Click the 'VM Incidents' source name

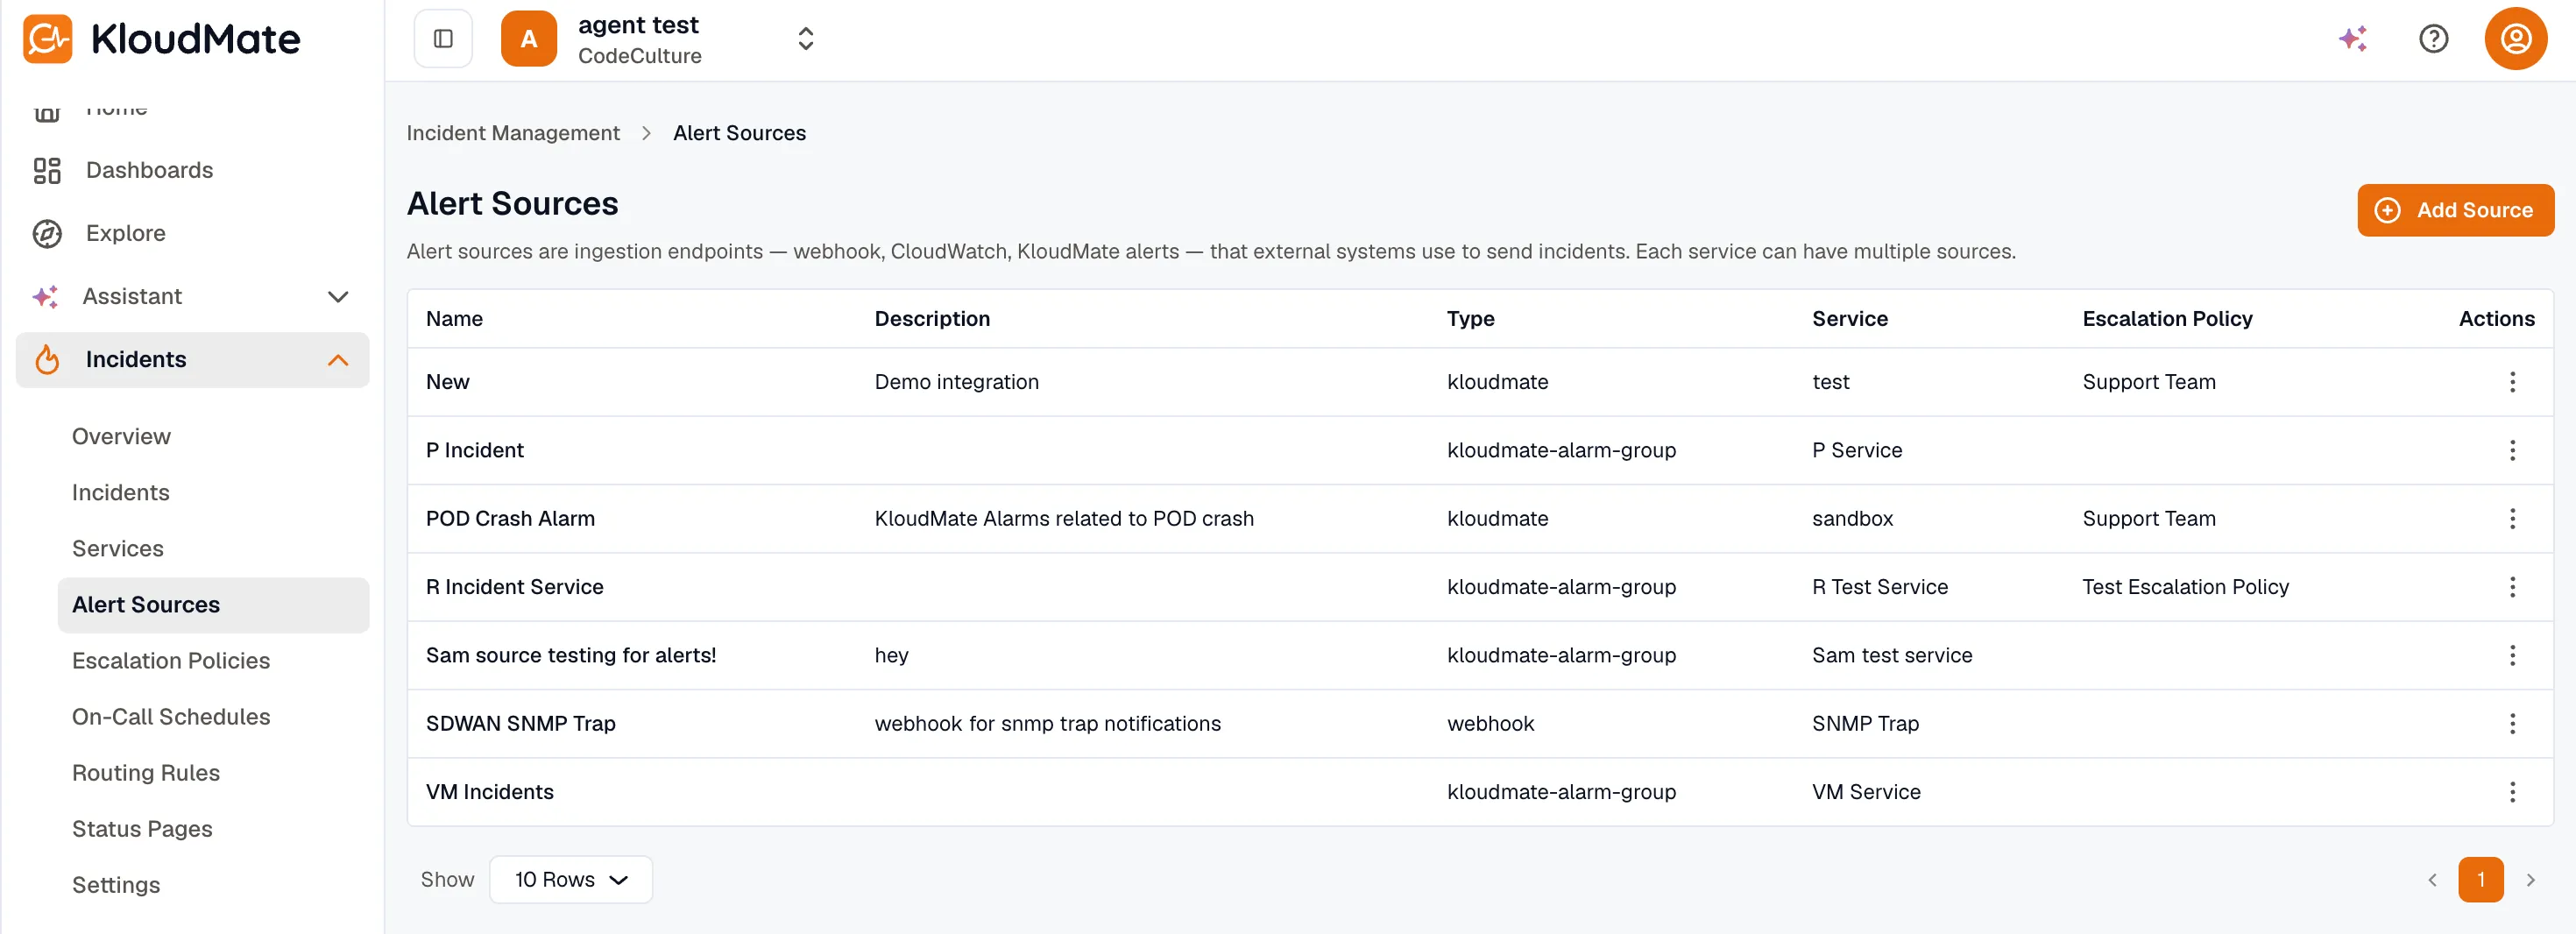[489, 792]
